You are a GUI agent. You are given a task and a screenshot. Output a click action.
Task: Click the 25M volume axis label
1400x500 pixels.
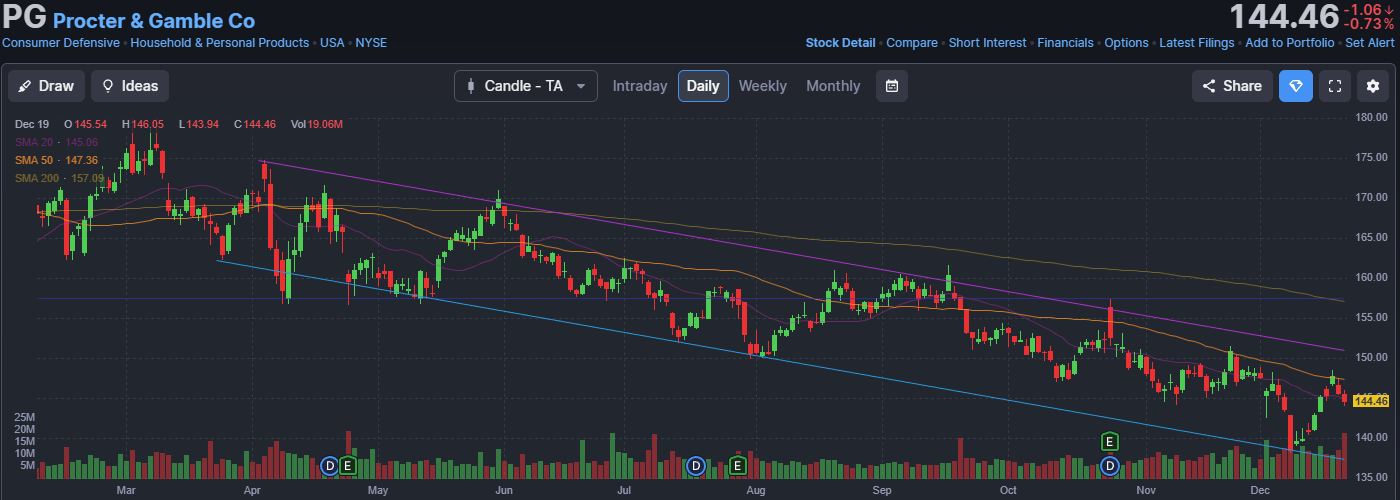(x=26, y=417)
